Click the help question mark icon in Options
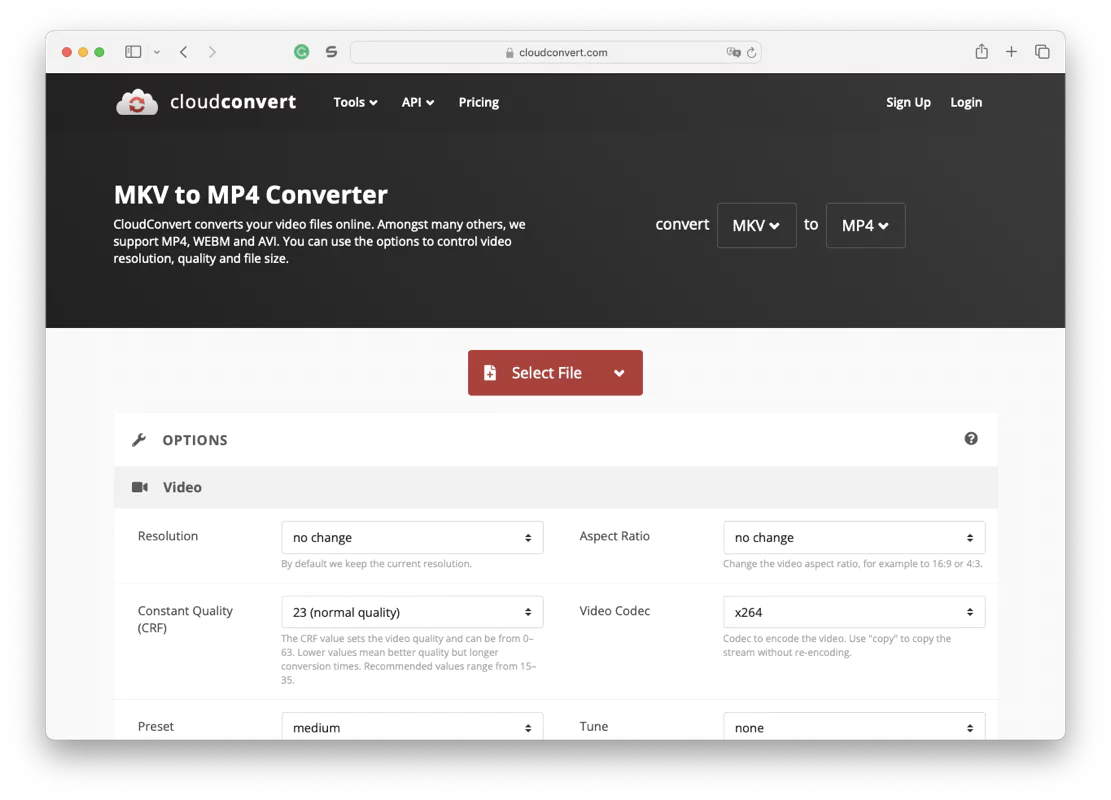 point(971,439)
